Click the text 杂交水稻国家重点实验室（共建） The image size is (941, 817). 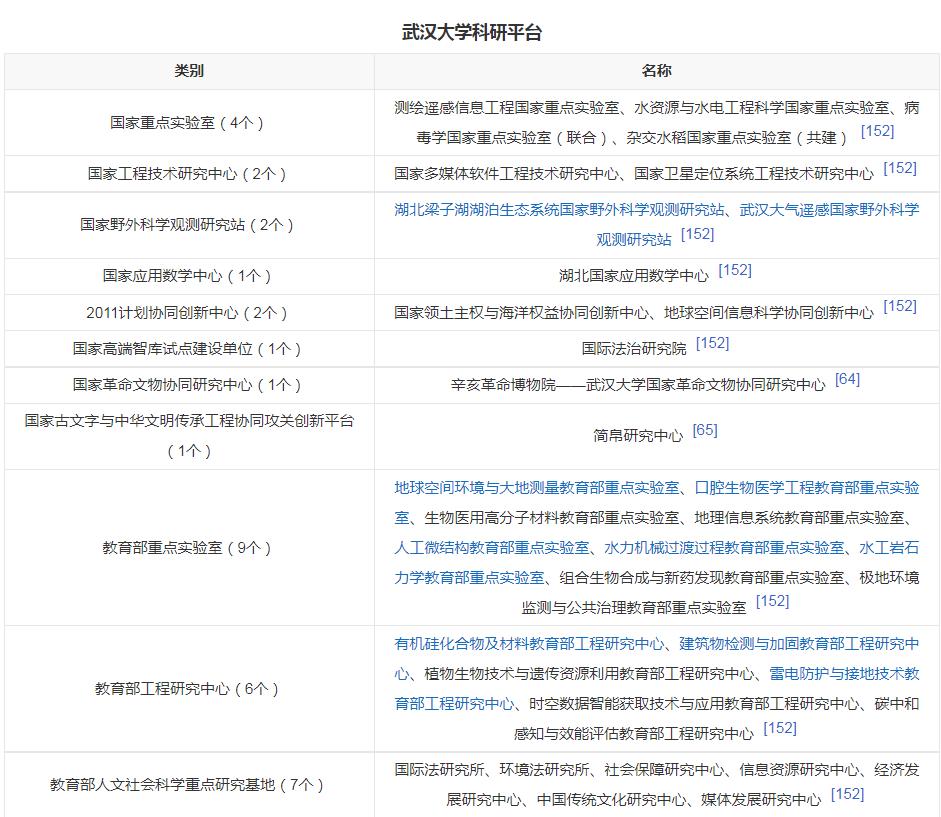click(x=737, y=138)
